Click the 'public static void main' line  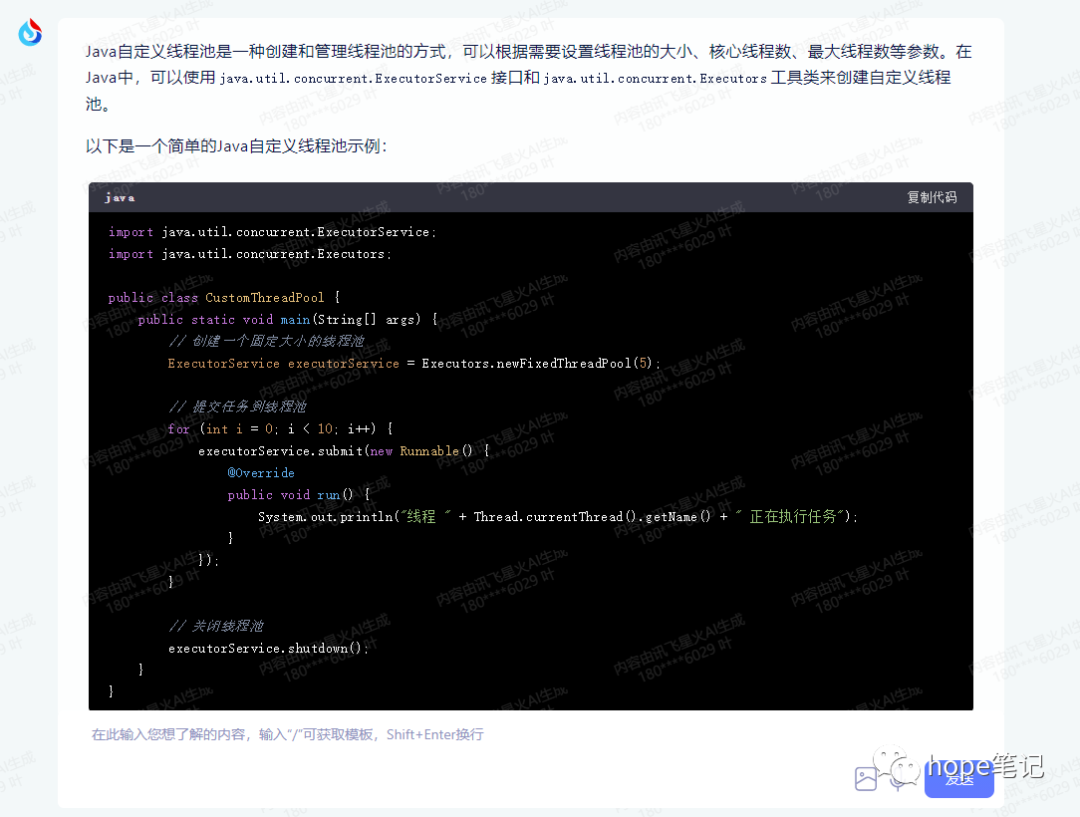pos(288,320)
